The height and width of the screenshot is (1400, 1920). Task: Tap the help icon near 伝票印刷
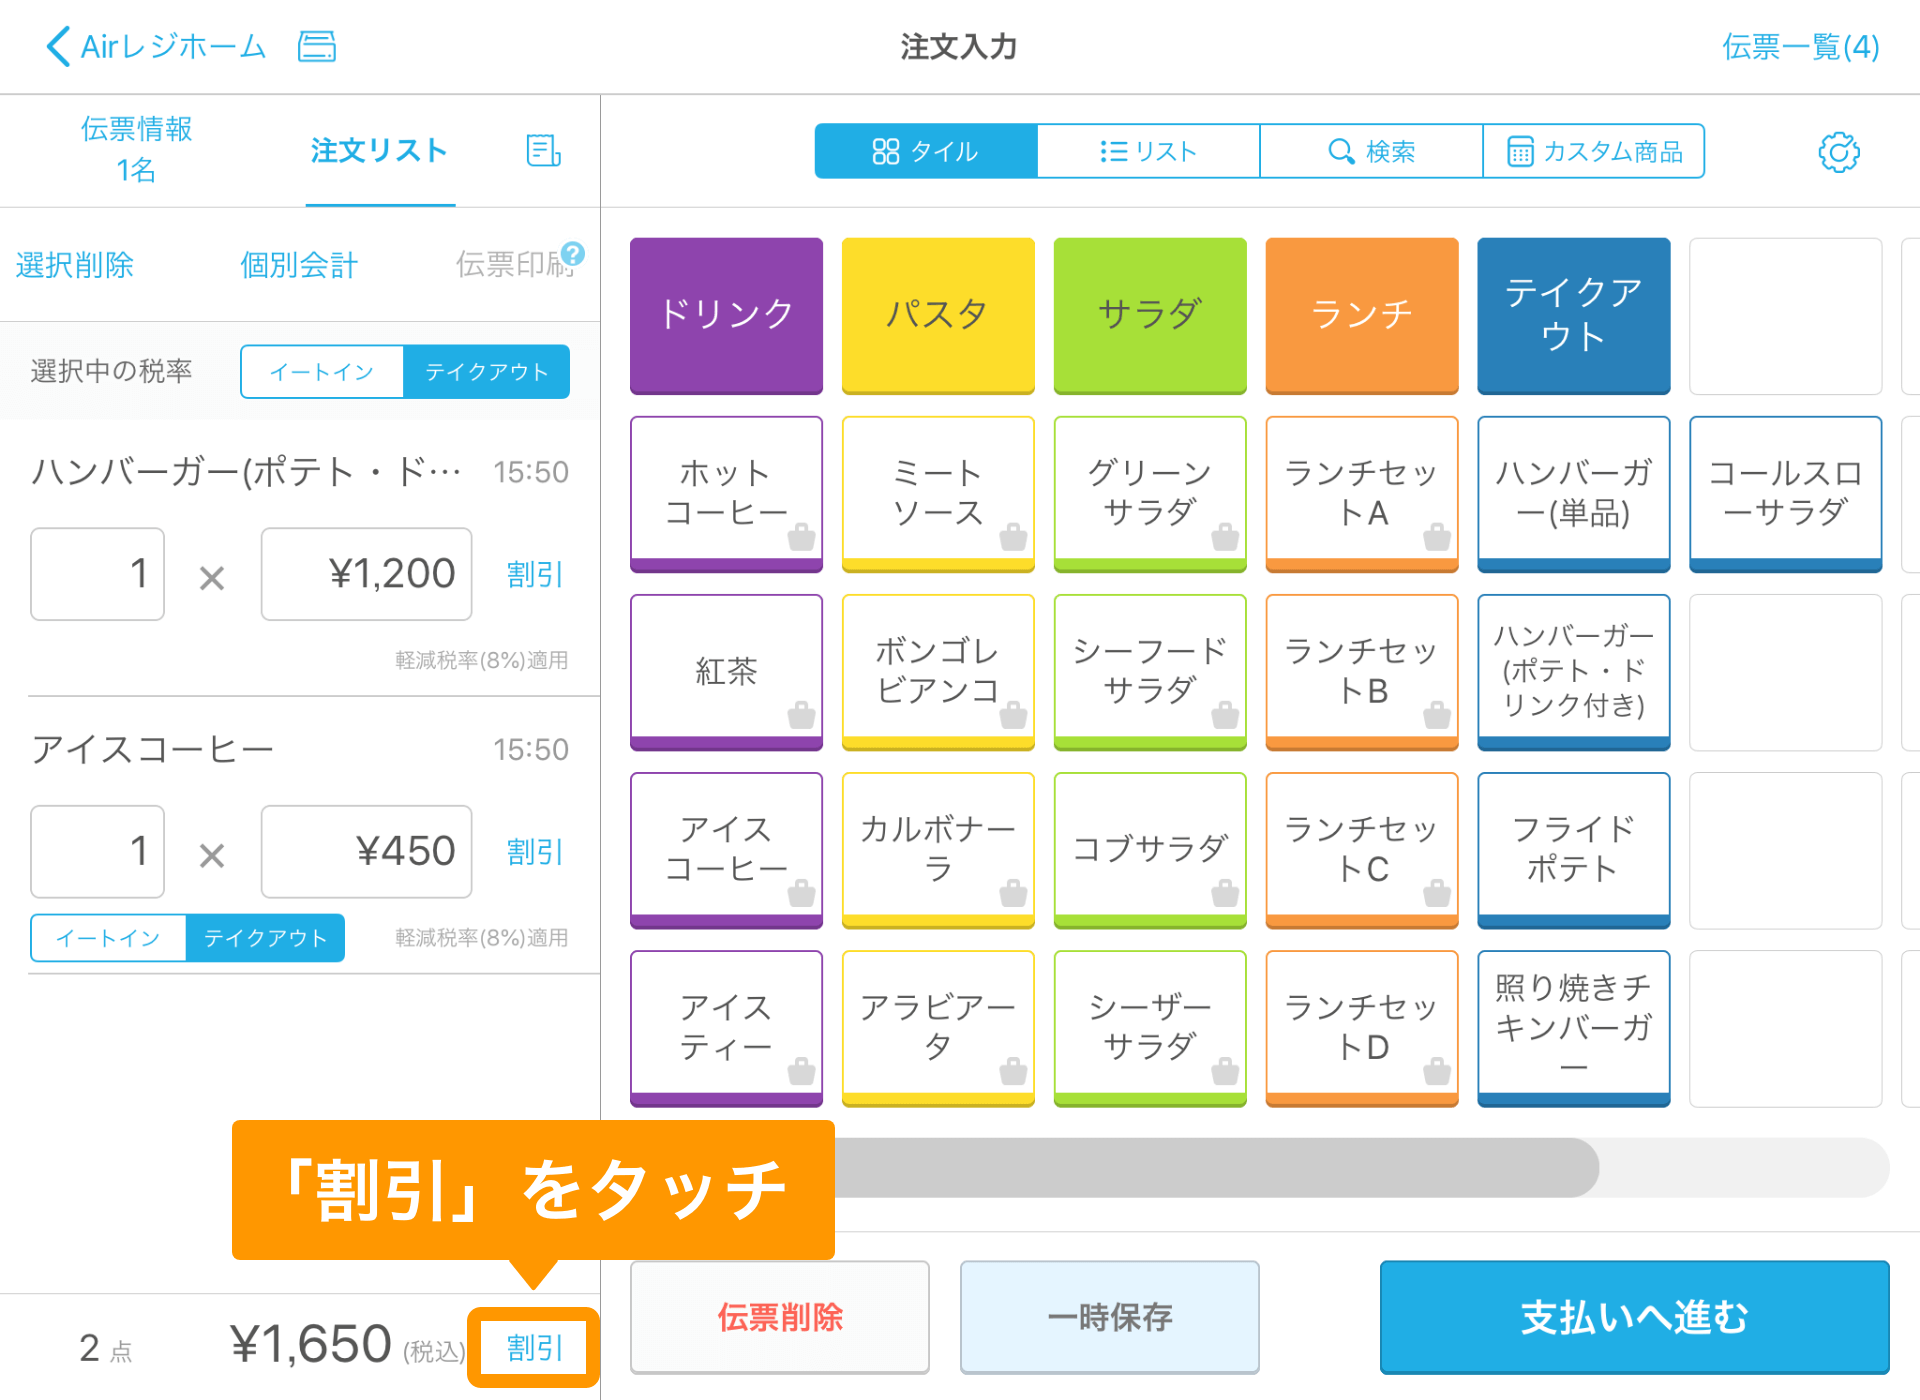(573, 253)
